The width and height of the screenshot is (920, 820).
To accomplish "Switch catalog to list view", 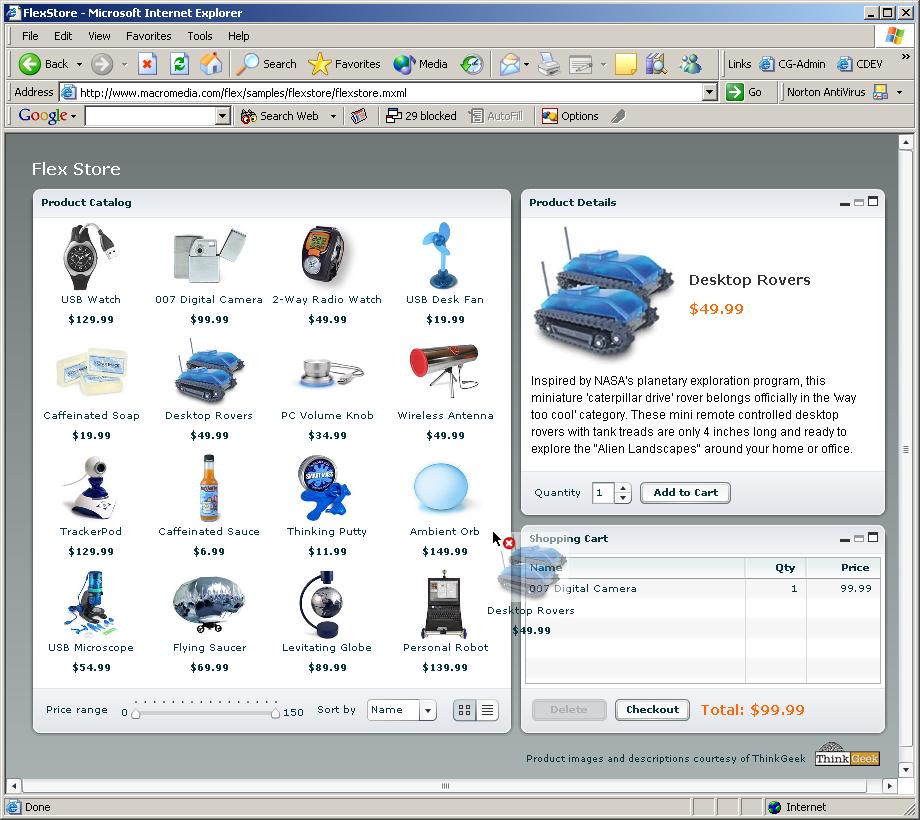I will pyautogui.click(x=487, y=710).
